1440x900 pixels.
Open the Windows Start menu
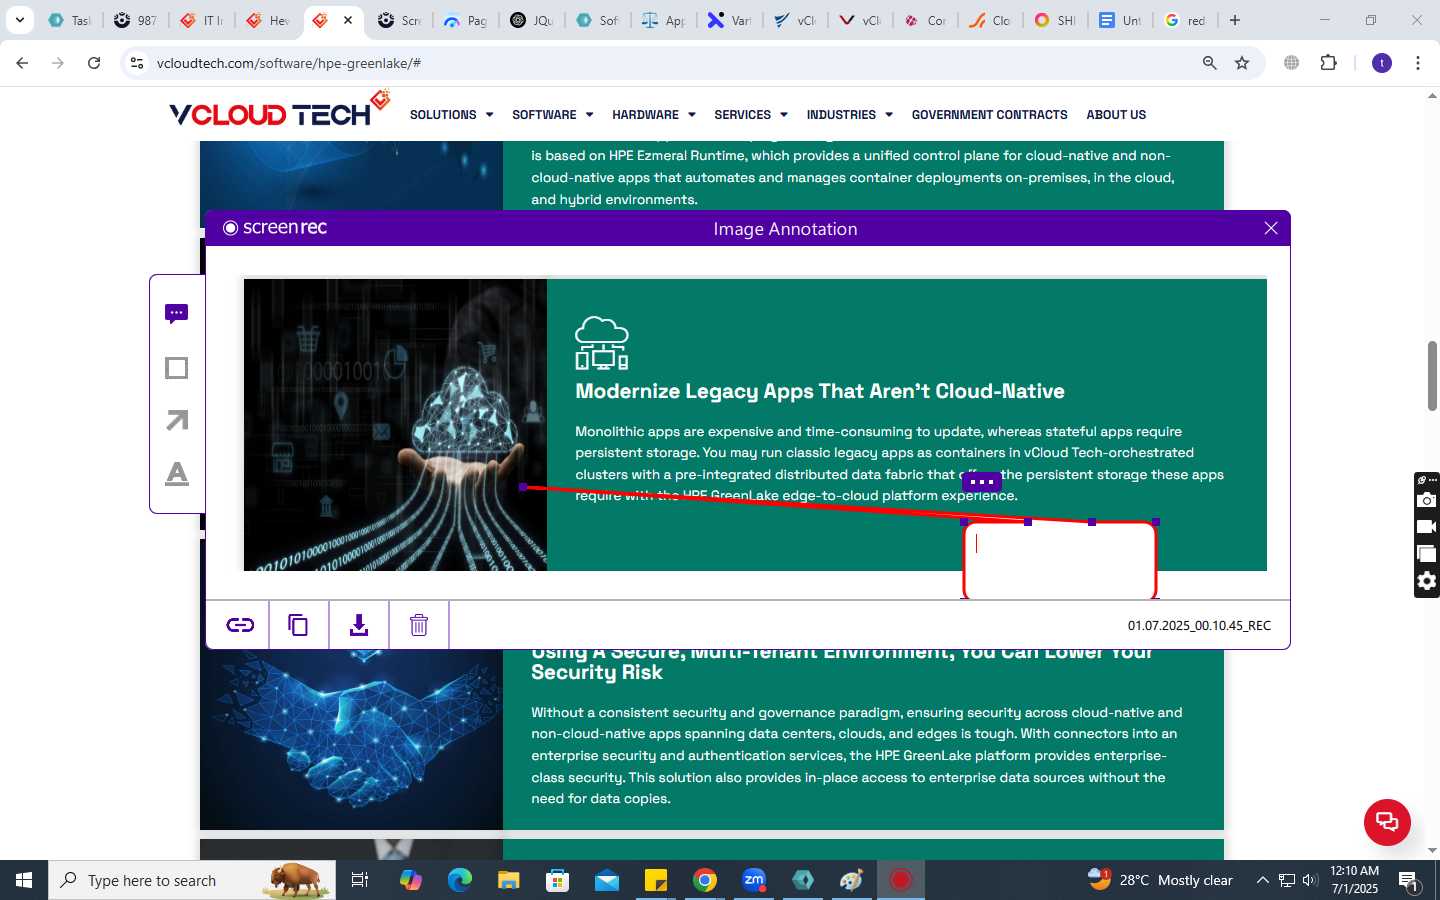click(24, 880)
